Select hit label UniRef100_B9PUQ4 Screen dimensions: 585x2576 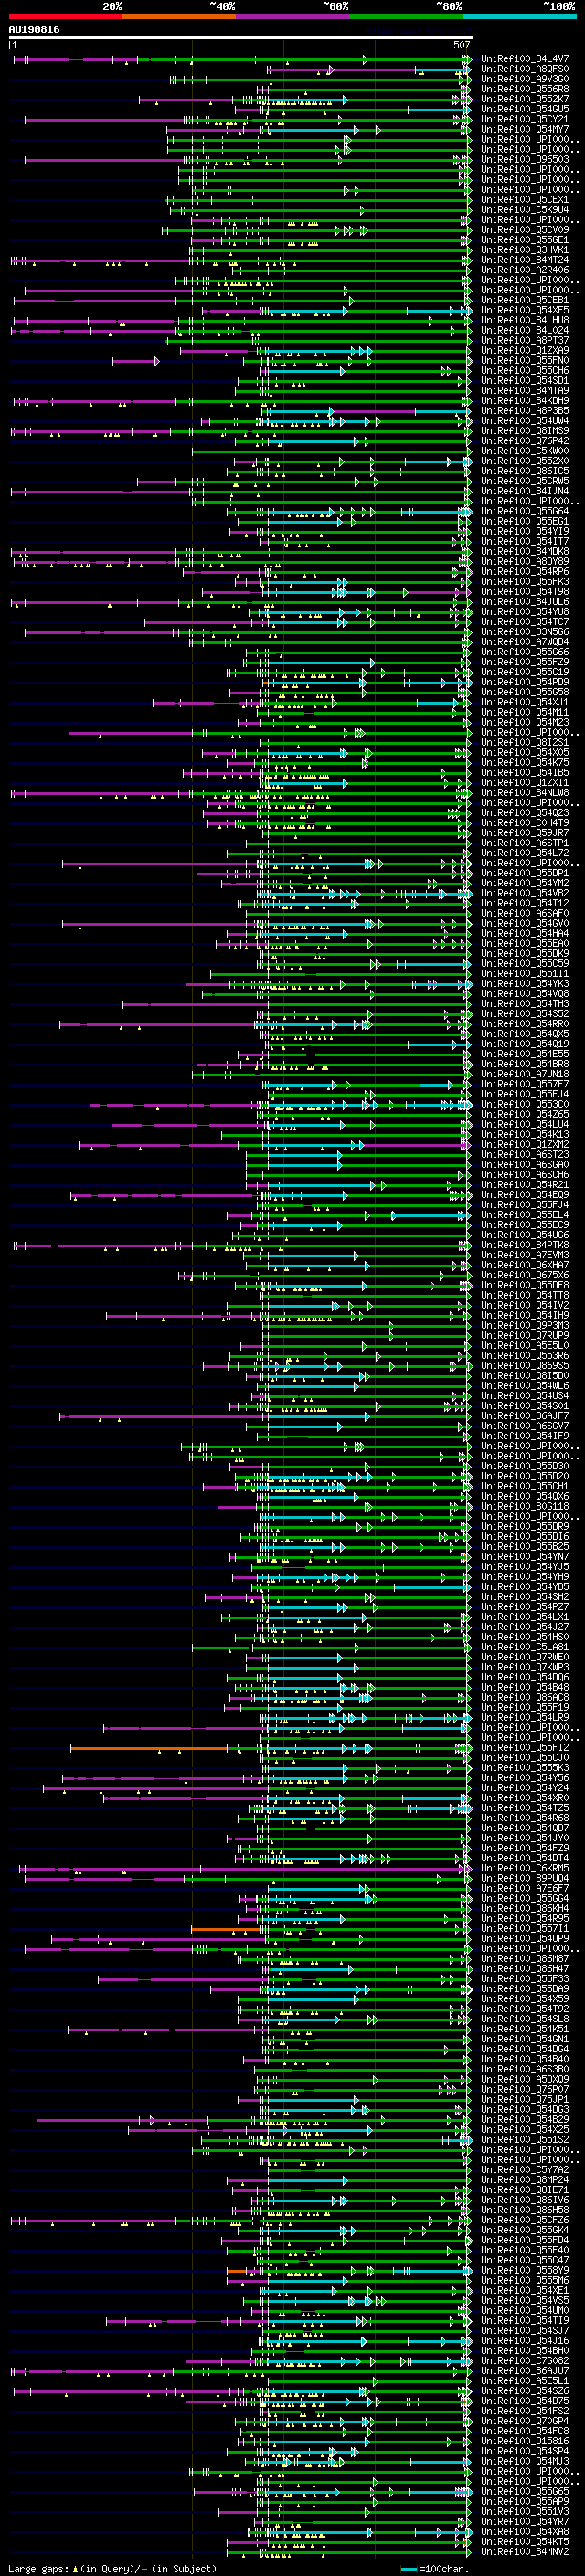point(525,1878)
